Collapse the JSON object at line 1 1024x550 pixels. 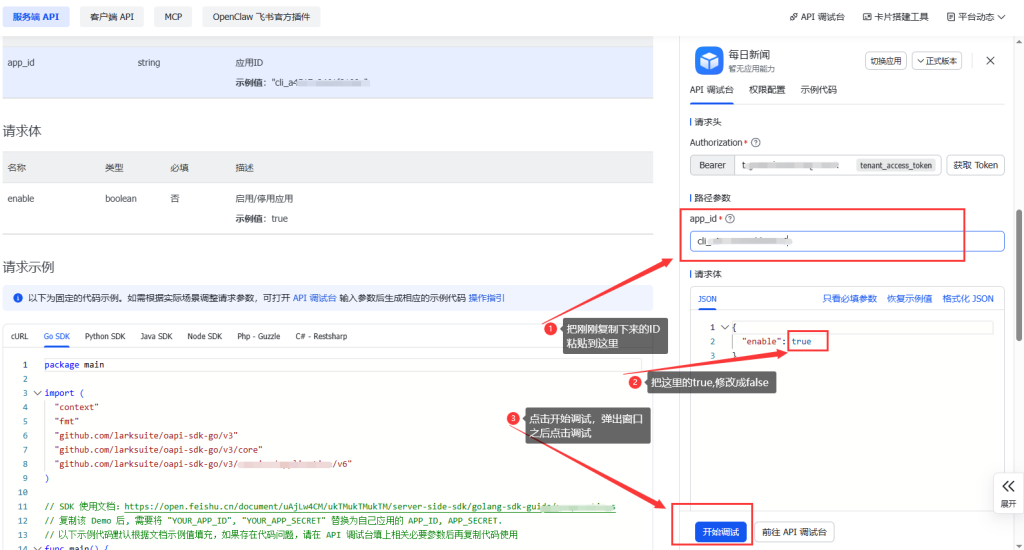pyautogui.click(x=724, y=327)
